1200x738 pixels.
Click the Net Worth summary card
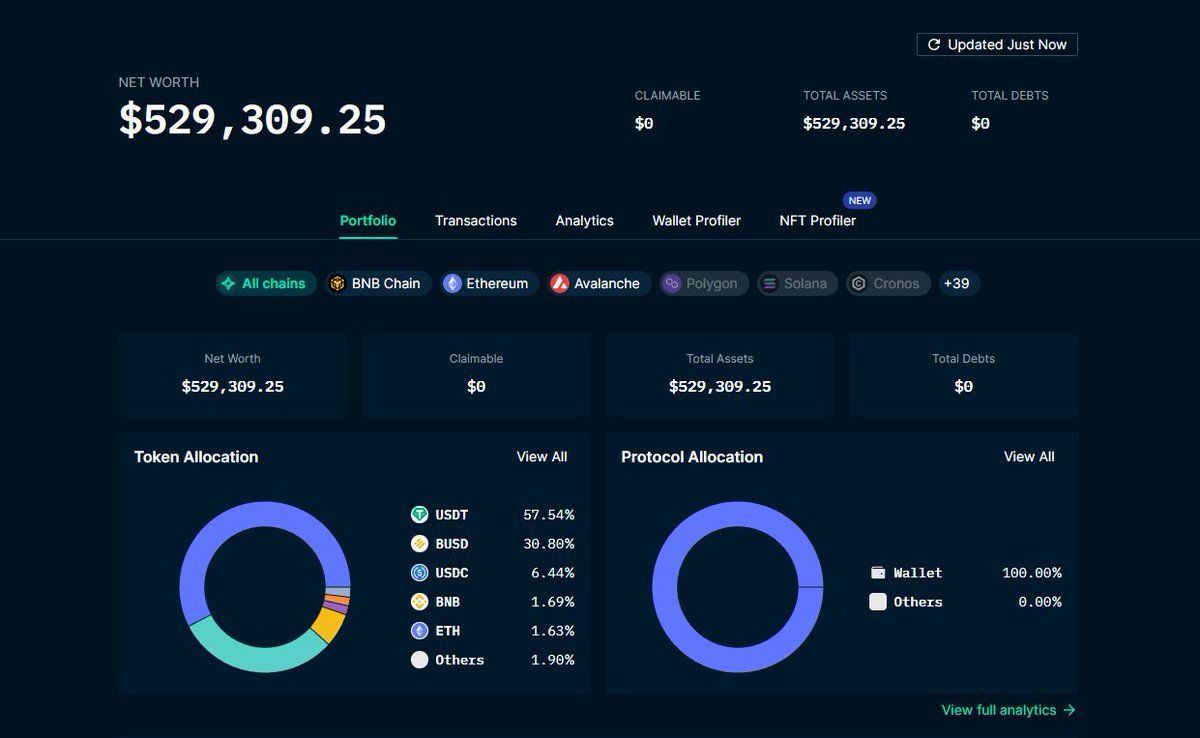[233, 376]
